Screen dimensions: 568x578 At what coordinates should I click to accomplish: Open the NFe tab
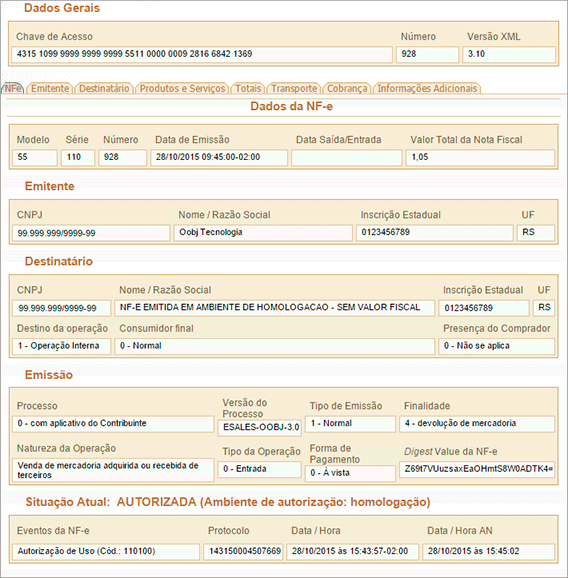click(13, 88)
